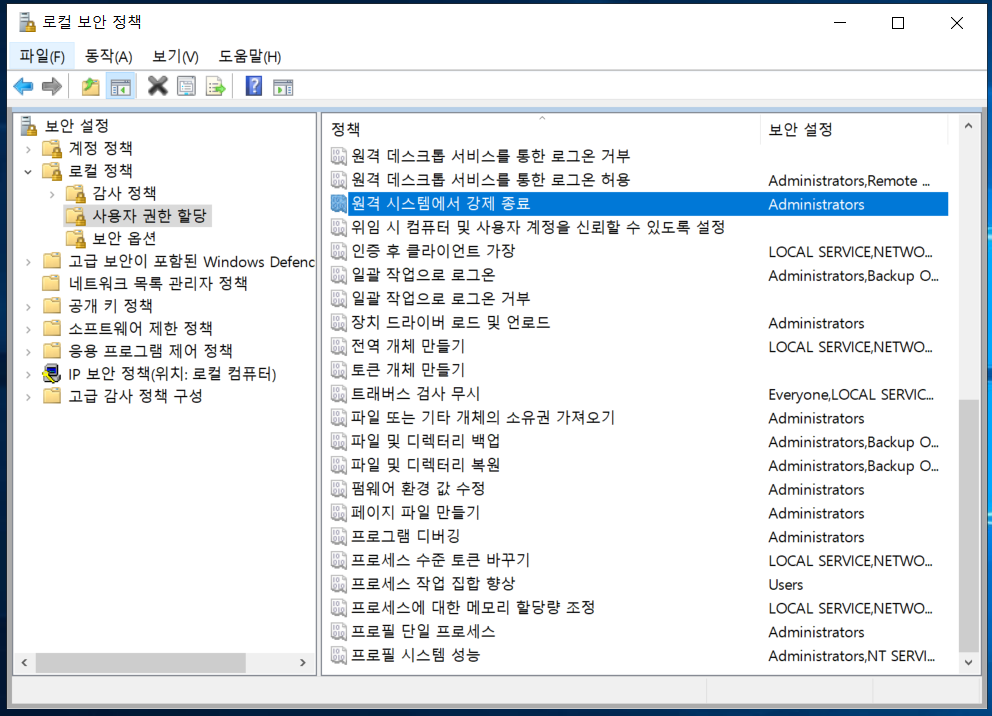Click the 보안 옵션 folder icon

76,238
